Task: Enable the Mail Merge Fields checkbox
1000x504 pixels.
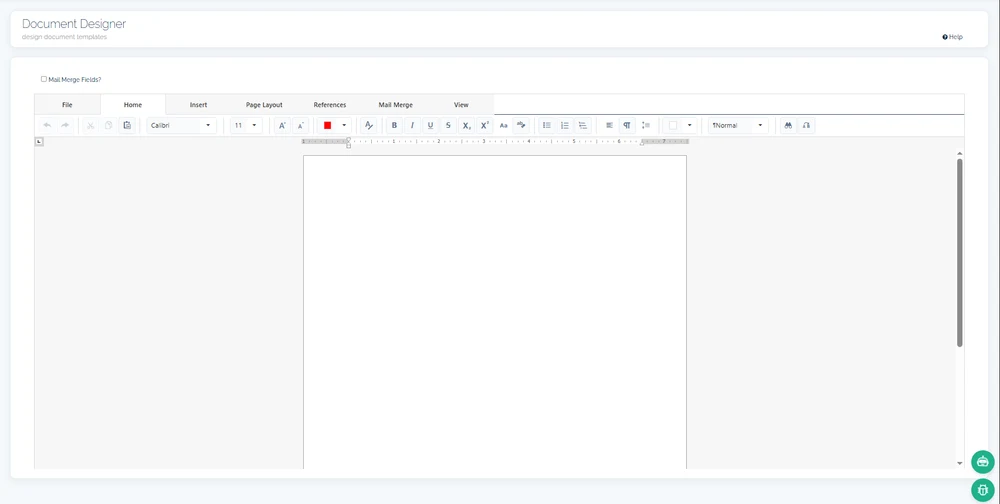Action: click(x=43, y=79)
